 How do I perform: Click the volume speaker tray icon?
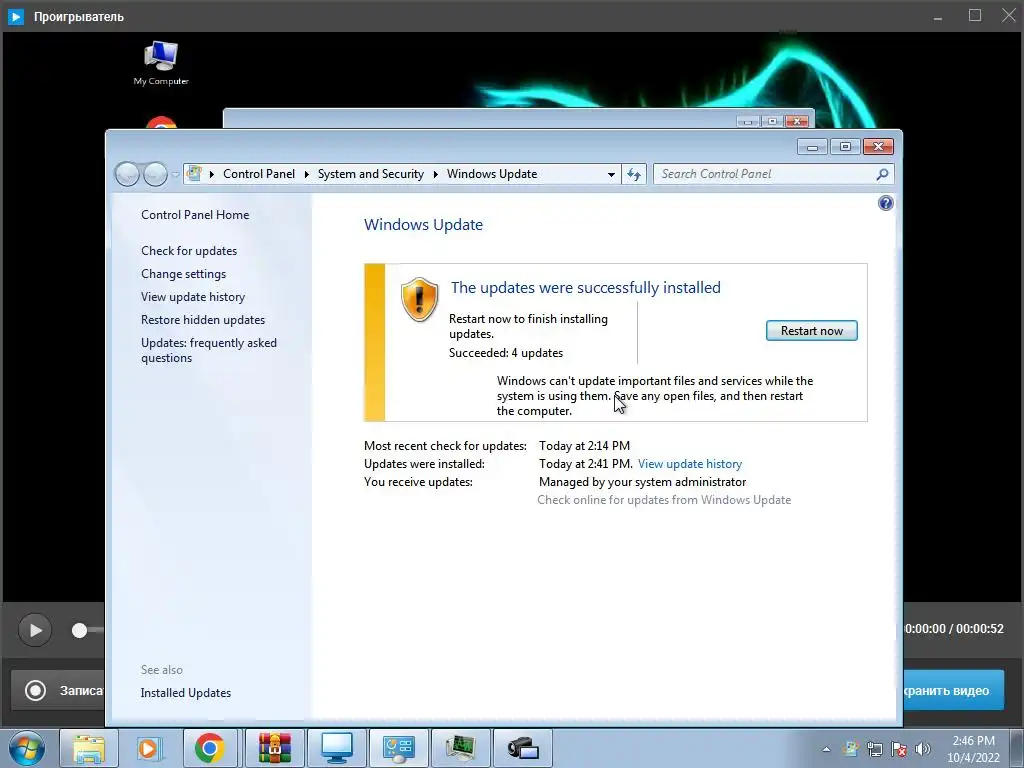[x=923, y=749]
